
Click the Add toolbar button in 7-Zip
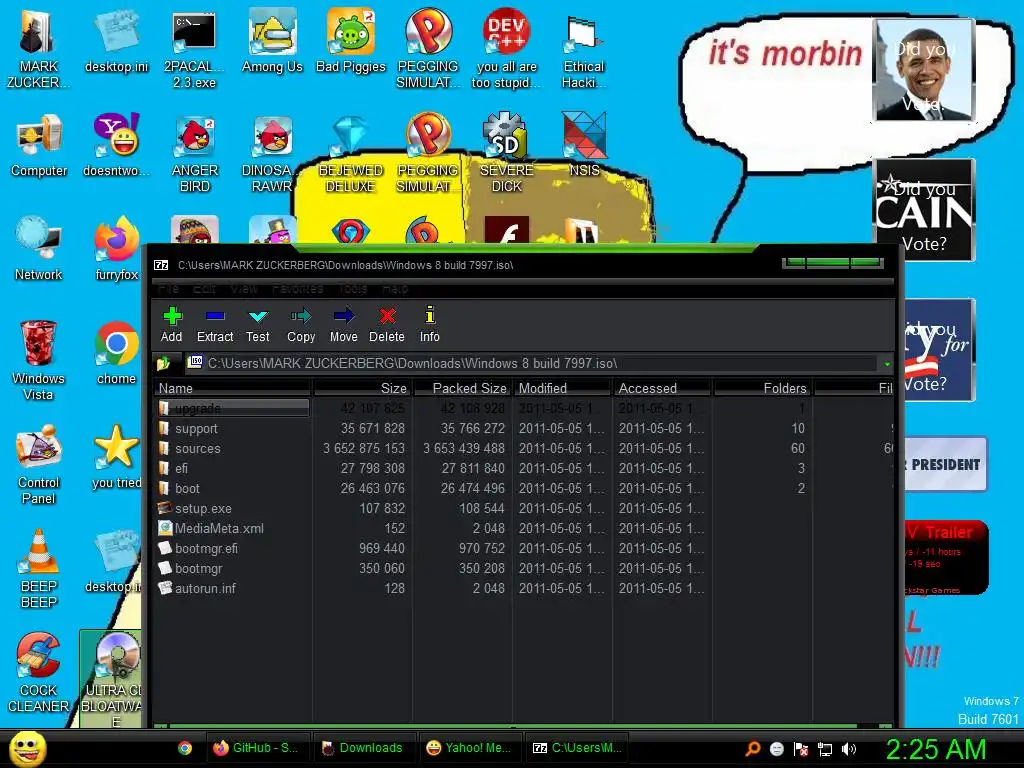click(x=171, y=325)
